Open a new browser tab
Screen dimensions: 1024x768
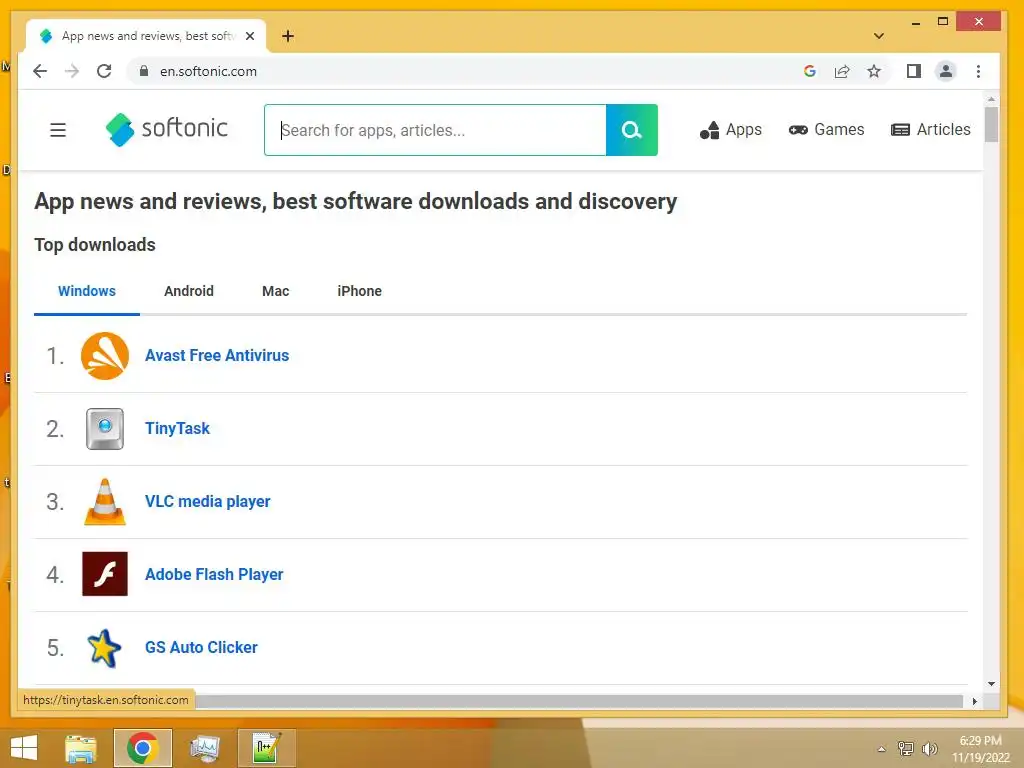288,36
